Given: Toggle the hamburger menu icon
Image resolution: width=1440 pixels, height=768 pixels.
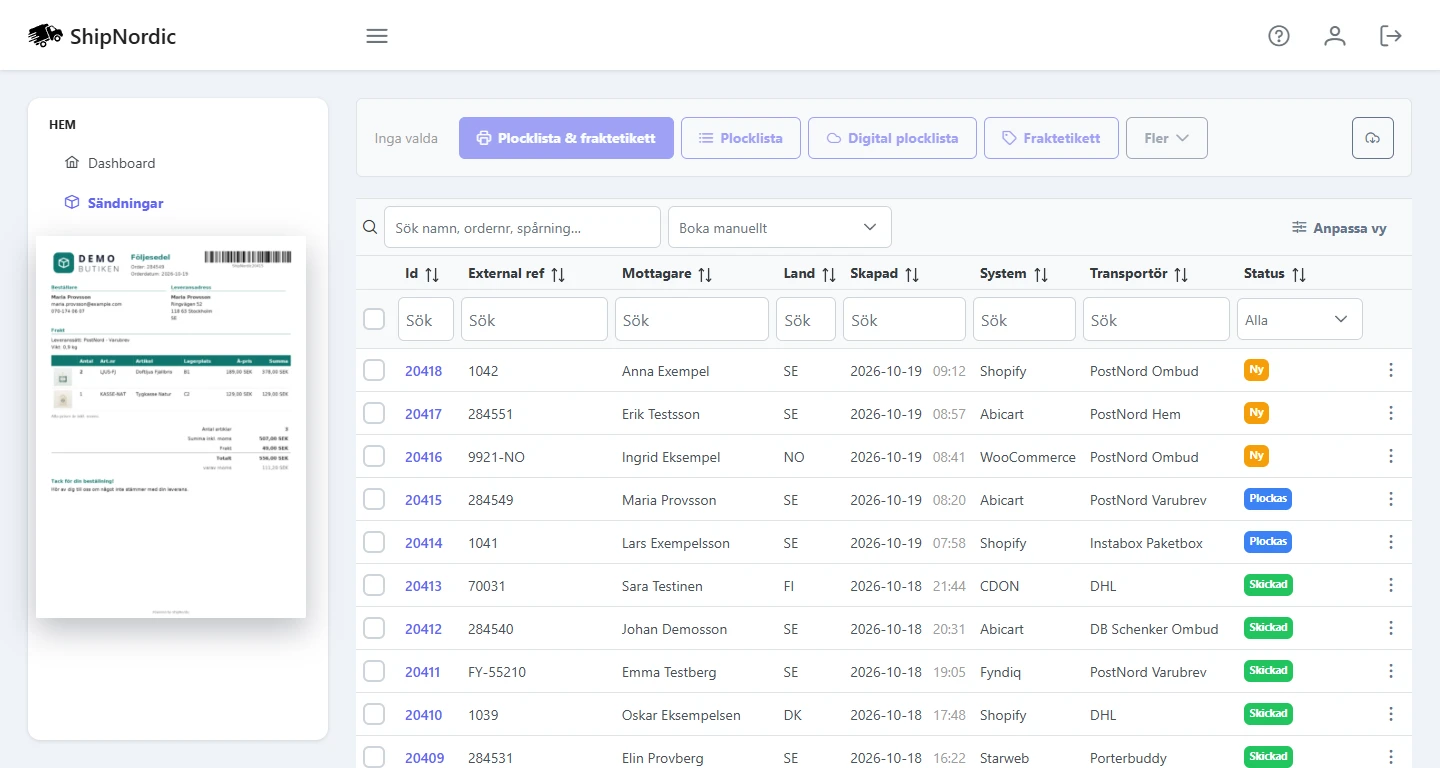Looking at the screenshot, I should (377, 36).
